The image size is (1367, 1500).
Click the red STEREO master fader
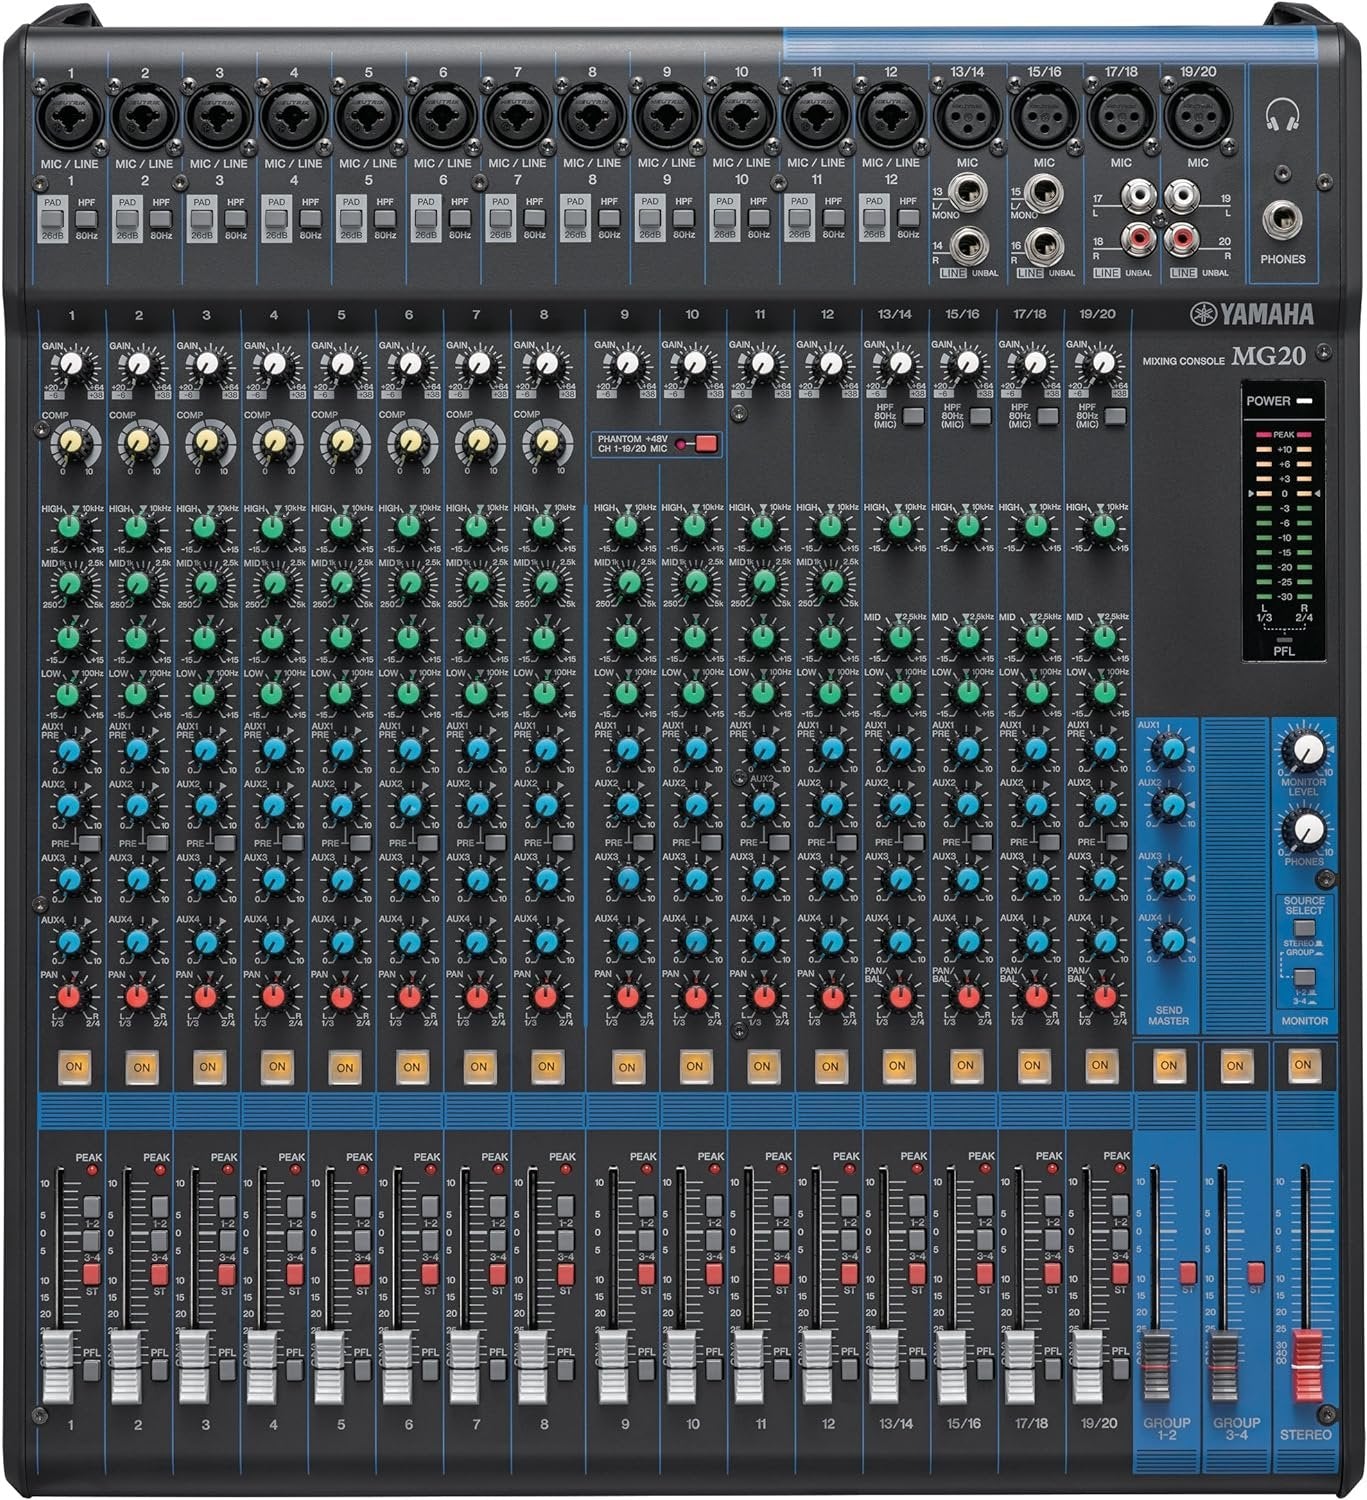click(1302, 1361)
